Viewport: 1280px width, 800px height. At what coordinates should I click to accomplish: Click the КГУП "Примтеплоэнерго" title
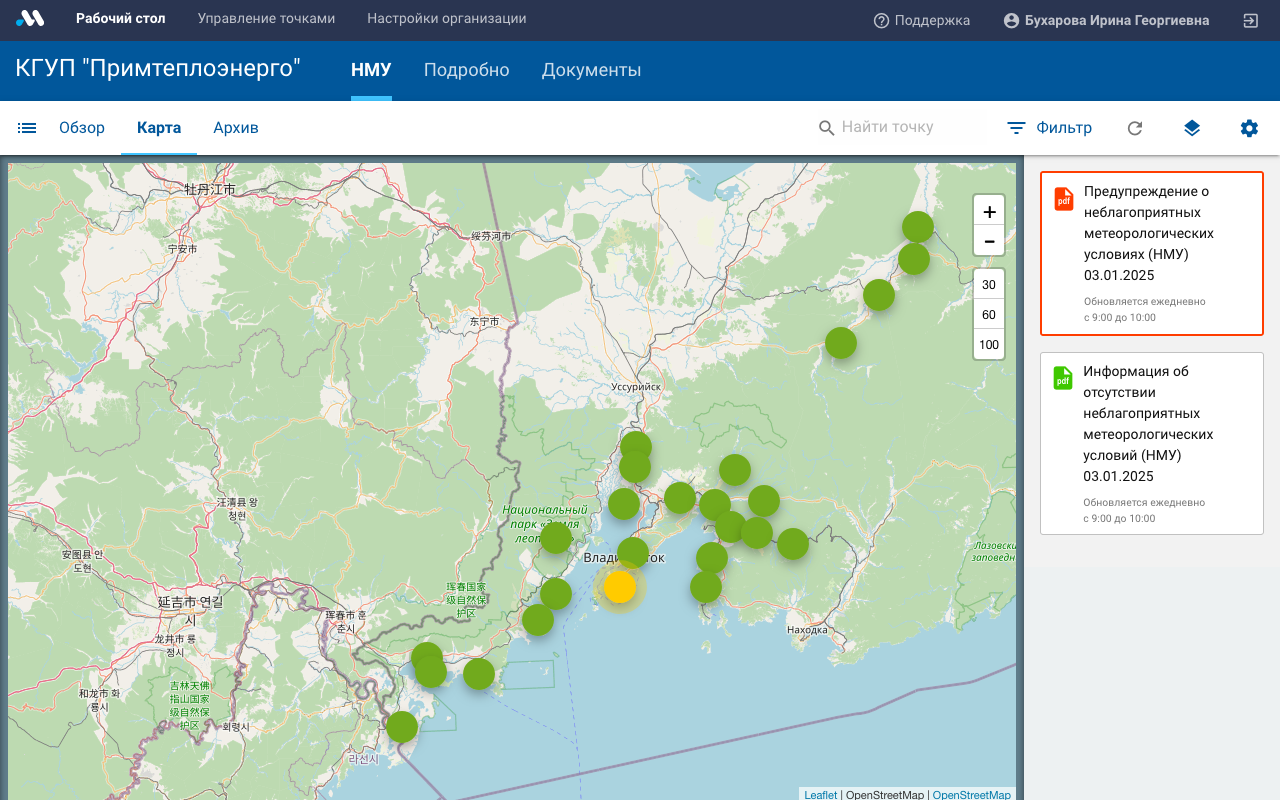[158, 69]
